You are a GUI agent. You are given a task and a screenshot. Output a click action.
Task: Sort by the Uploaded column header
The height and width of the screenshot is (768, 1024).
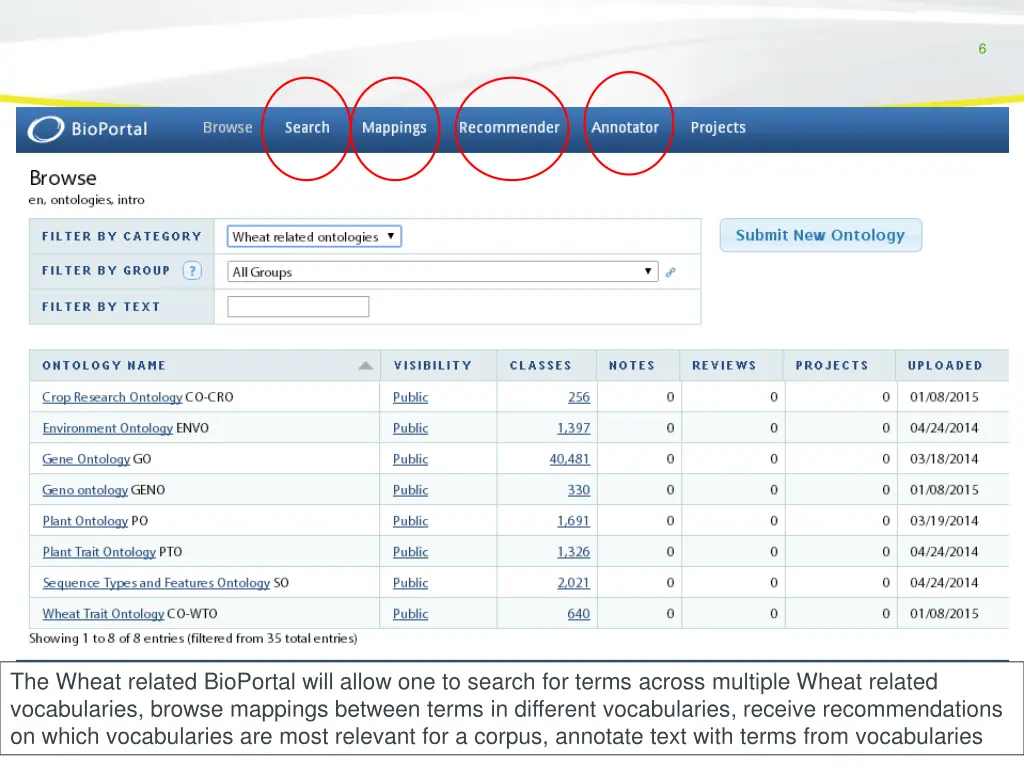[x=945, y=366]
